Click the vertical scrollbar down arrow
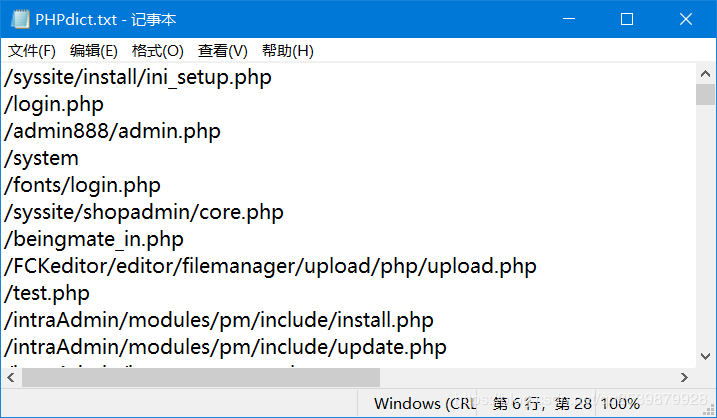717x418 pixels. pos(704,358)
